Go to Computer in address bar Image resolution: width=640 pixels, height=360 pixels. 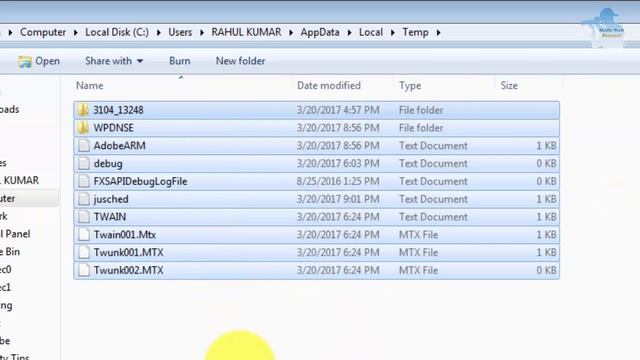click(43, 32)
